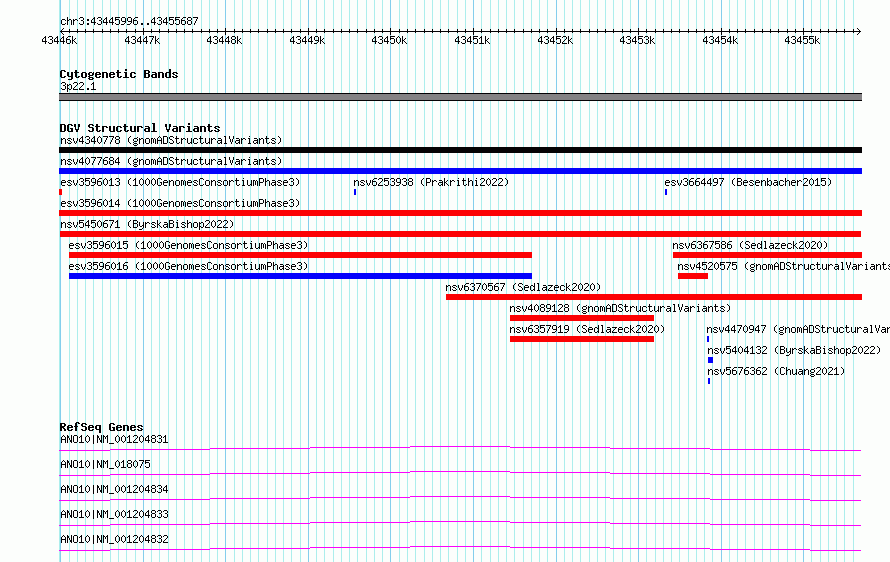Viewport: 890px width, 562px height.
Task: Click the short red nsv4520575 bar
Action: 692,276
